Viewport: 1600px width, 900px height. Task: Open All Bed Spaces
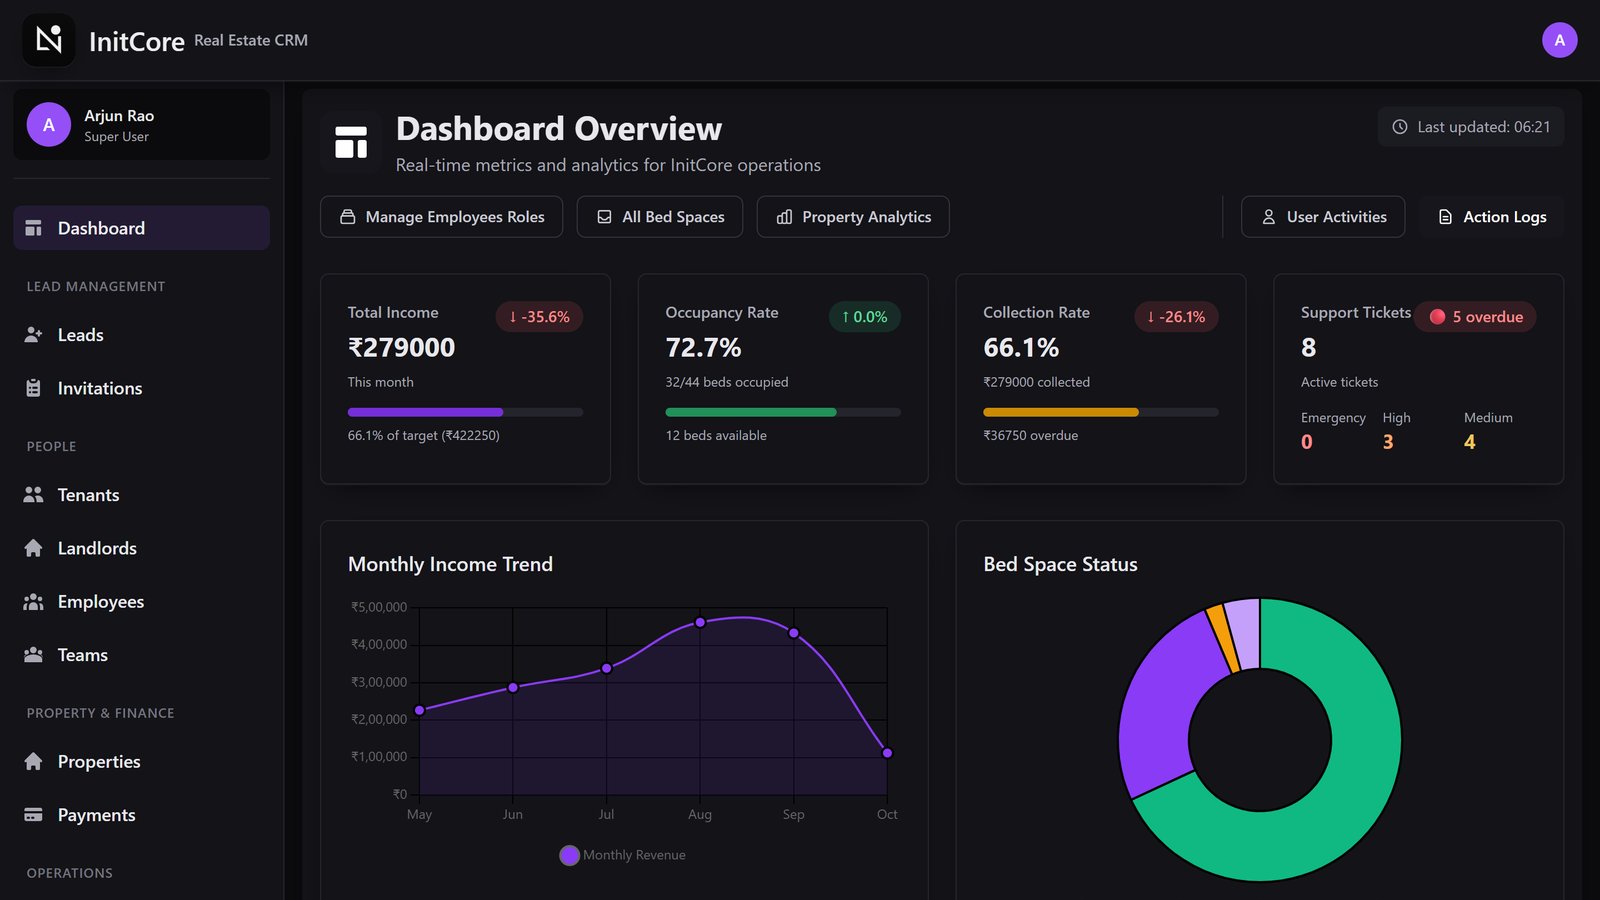click(x=660, y=217)
